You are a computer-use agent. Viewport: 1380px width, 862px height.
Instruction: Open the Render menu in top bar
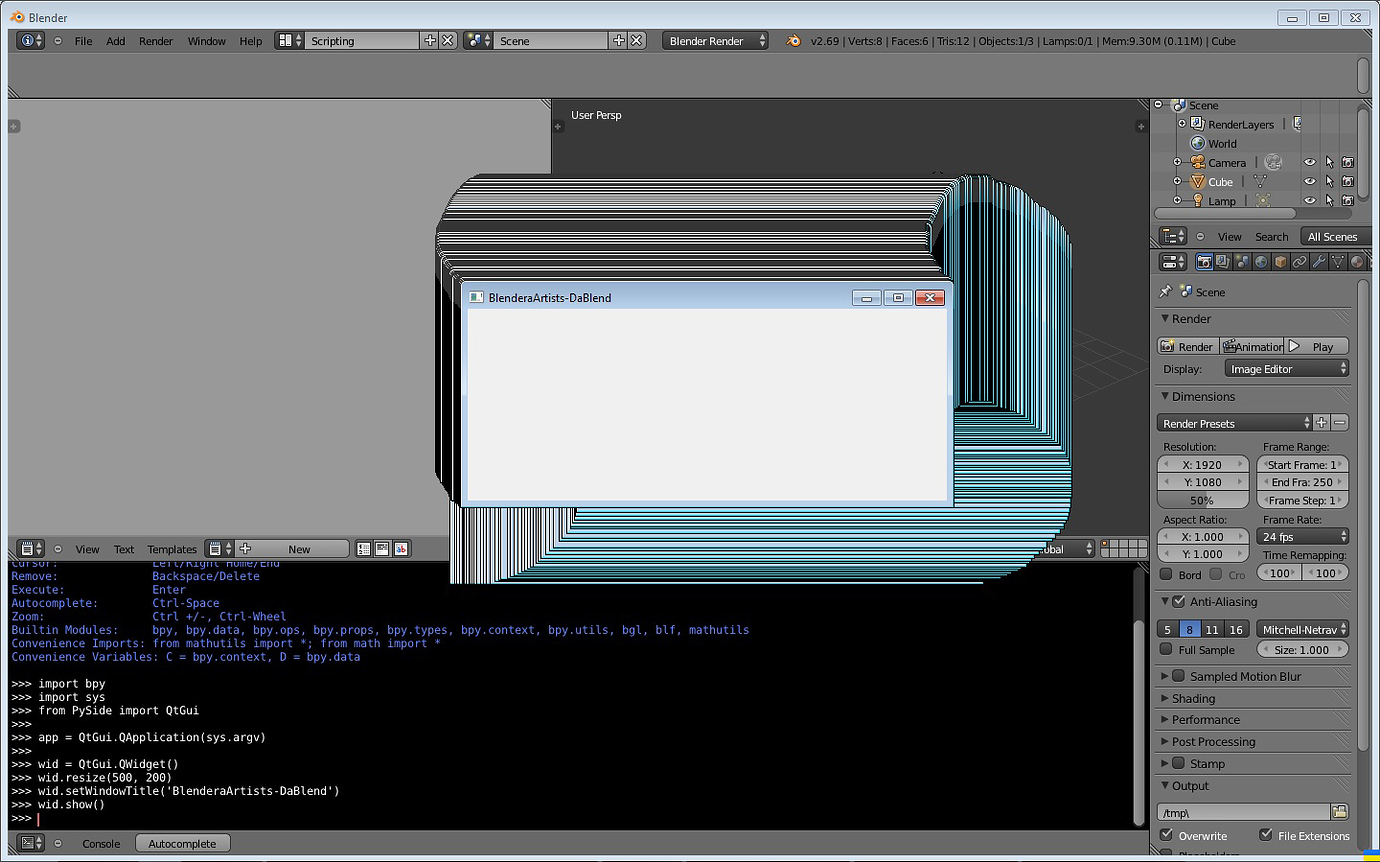click(x=156, y=41)
